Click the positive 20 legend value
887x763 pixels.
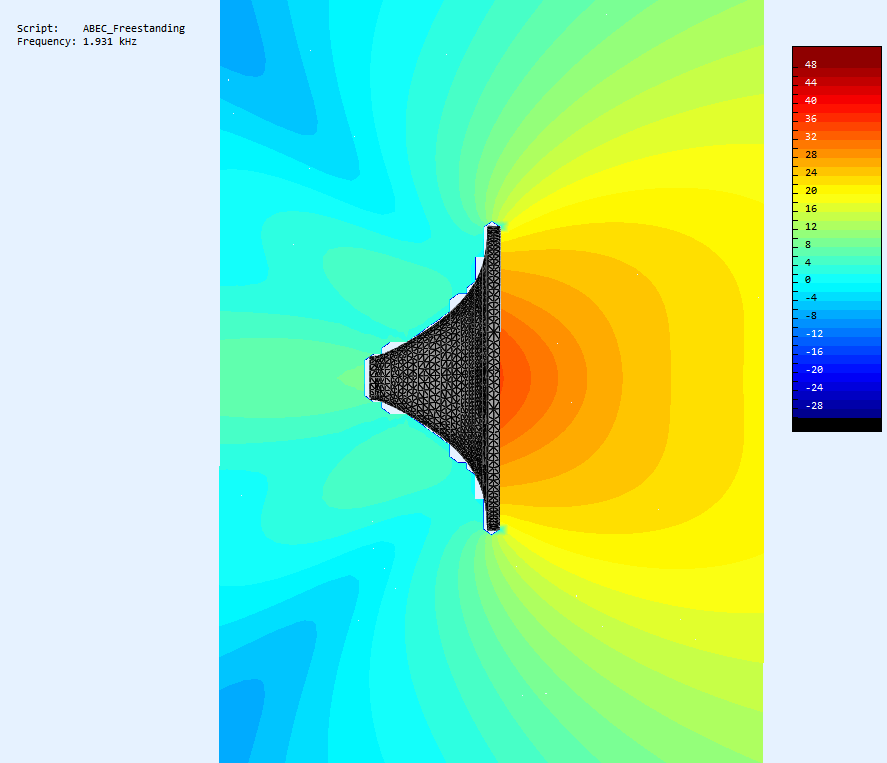pos(811,191)
